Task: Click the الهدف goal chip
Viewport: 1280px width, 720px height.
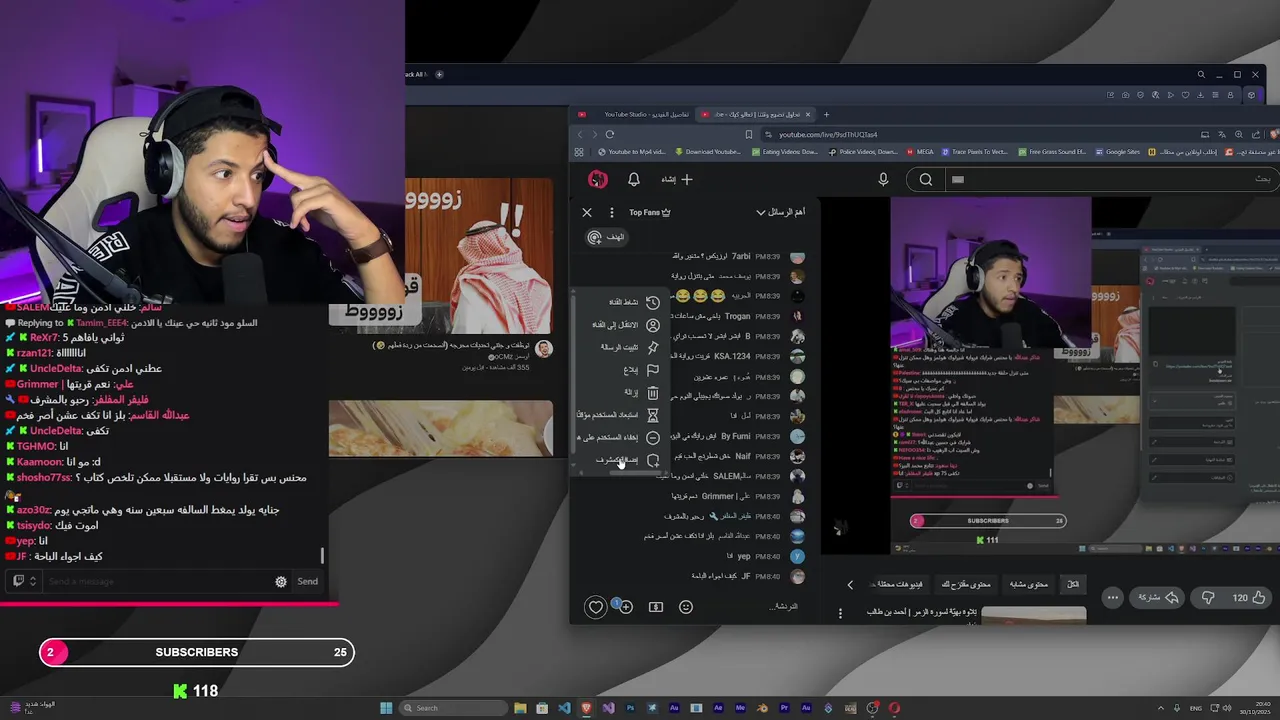Action: [x=606, y=237]
